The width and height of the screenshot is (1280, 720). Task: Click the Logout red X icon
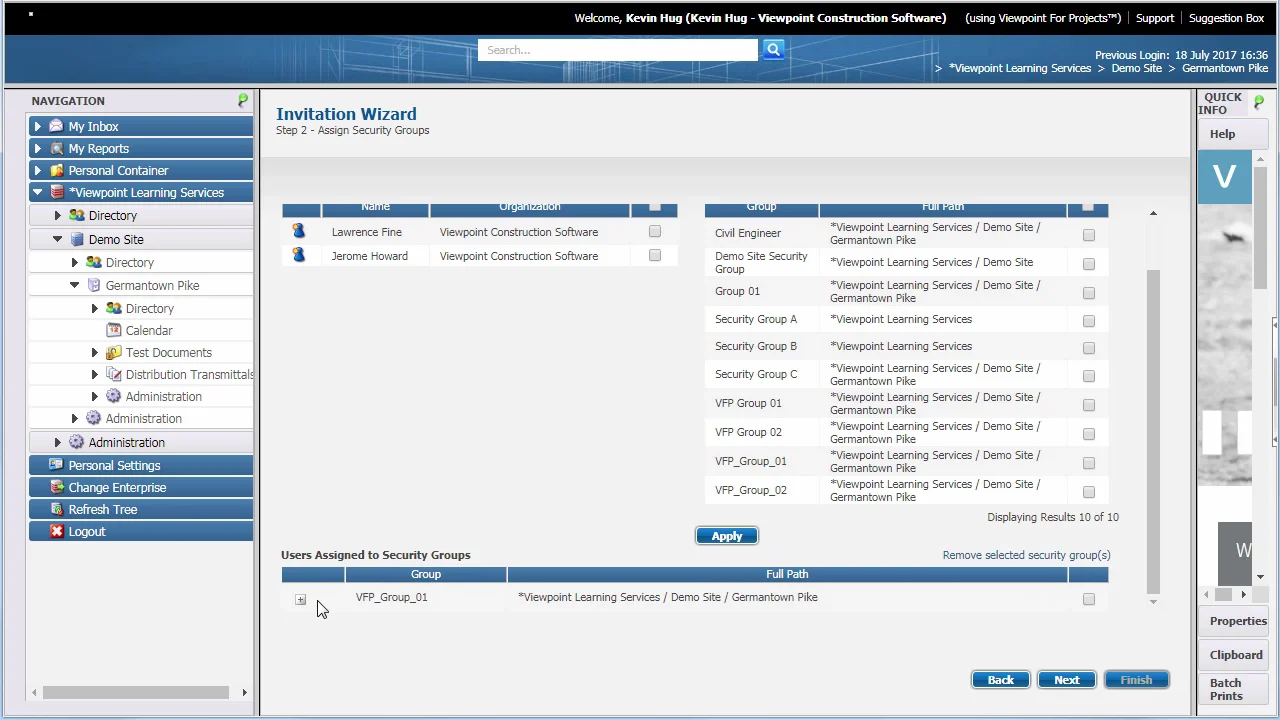pyautogui.click(x=57, y=531)
